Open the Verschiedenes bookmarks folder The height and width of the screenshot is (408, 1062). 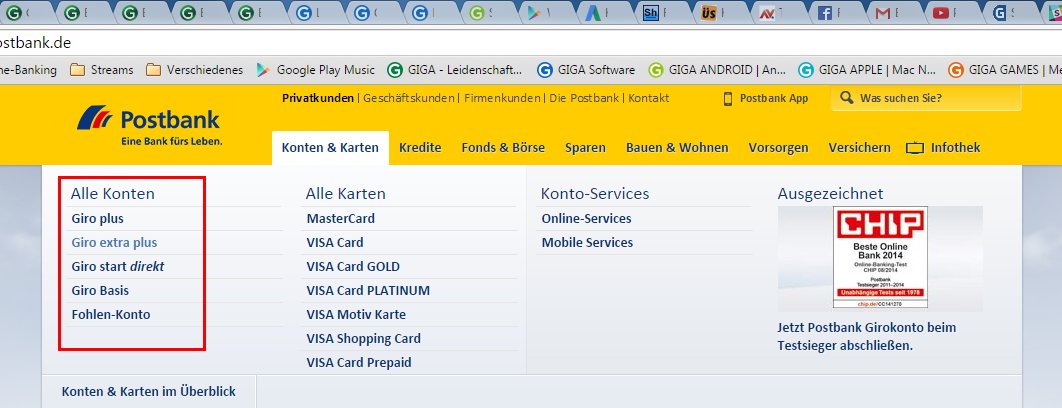(194, 70)
